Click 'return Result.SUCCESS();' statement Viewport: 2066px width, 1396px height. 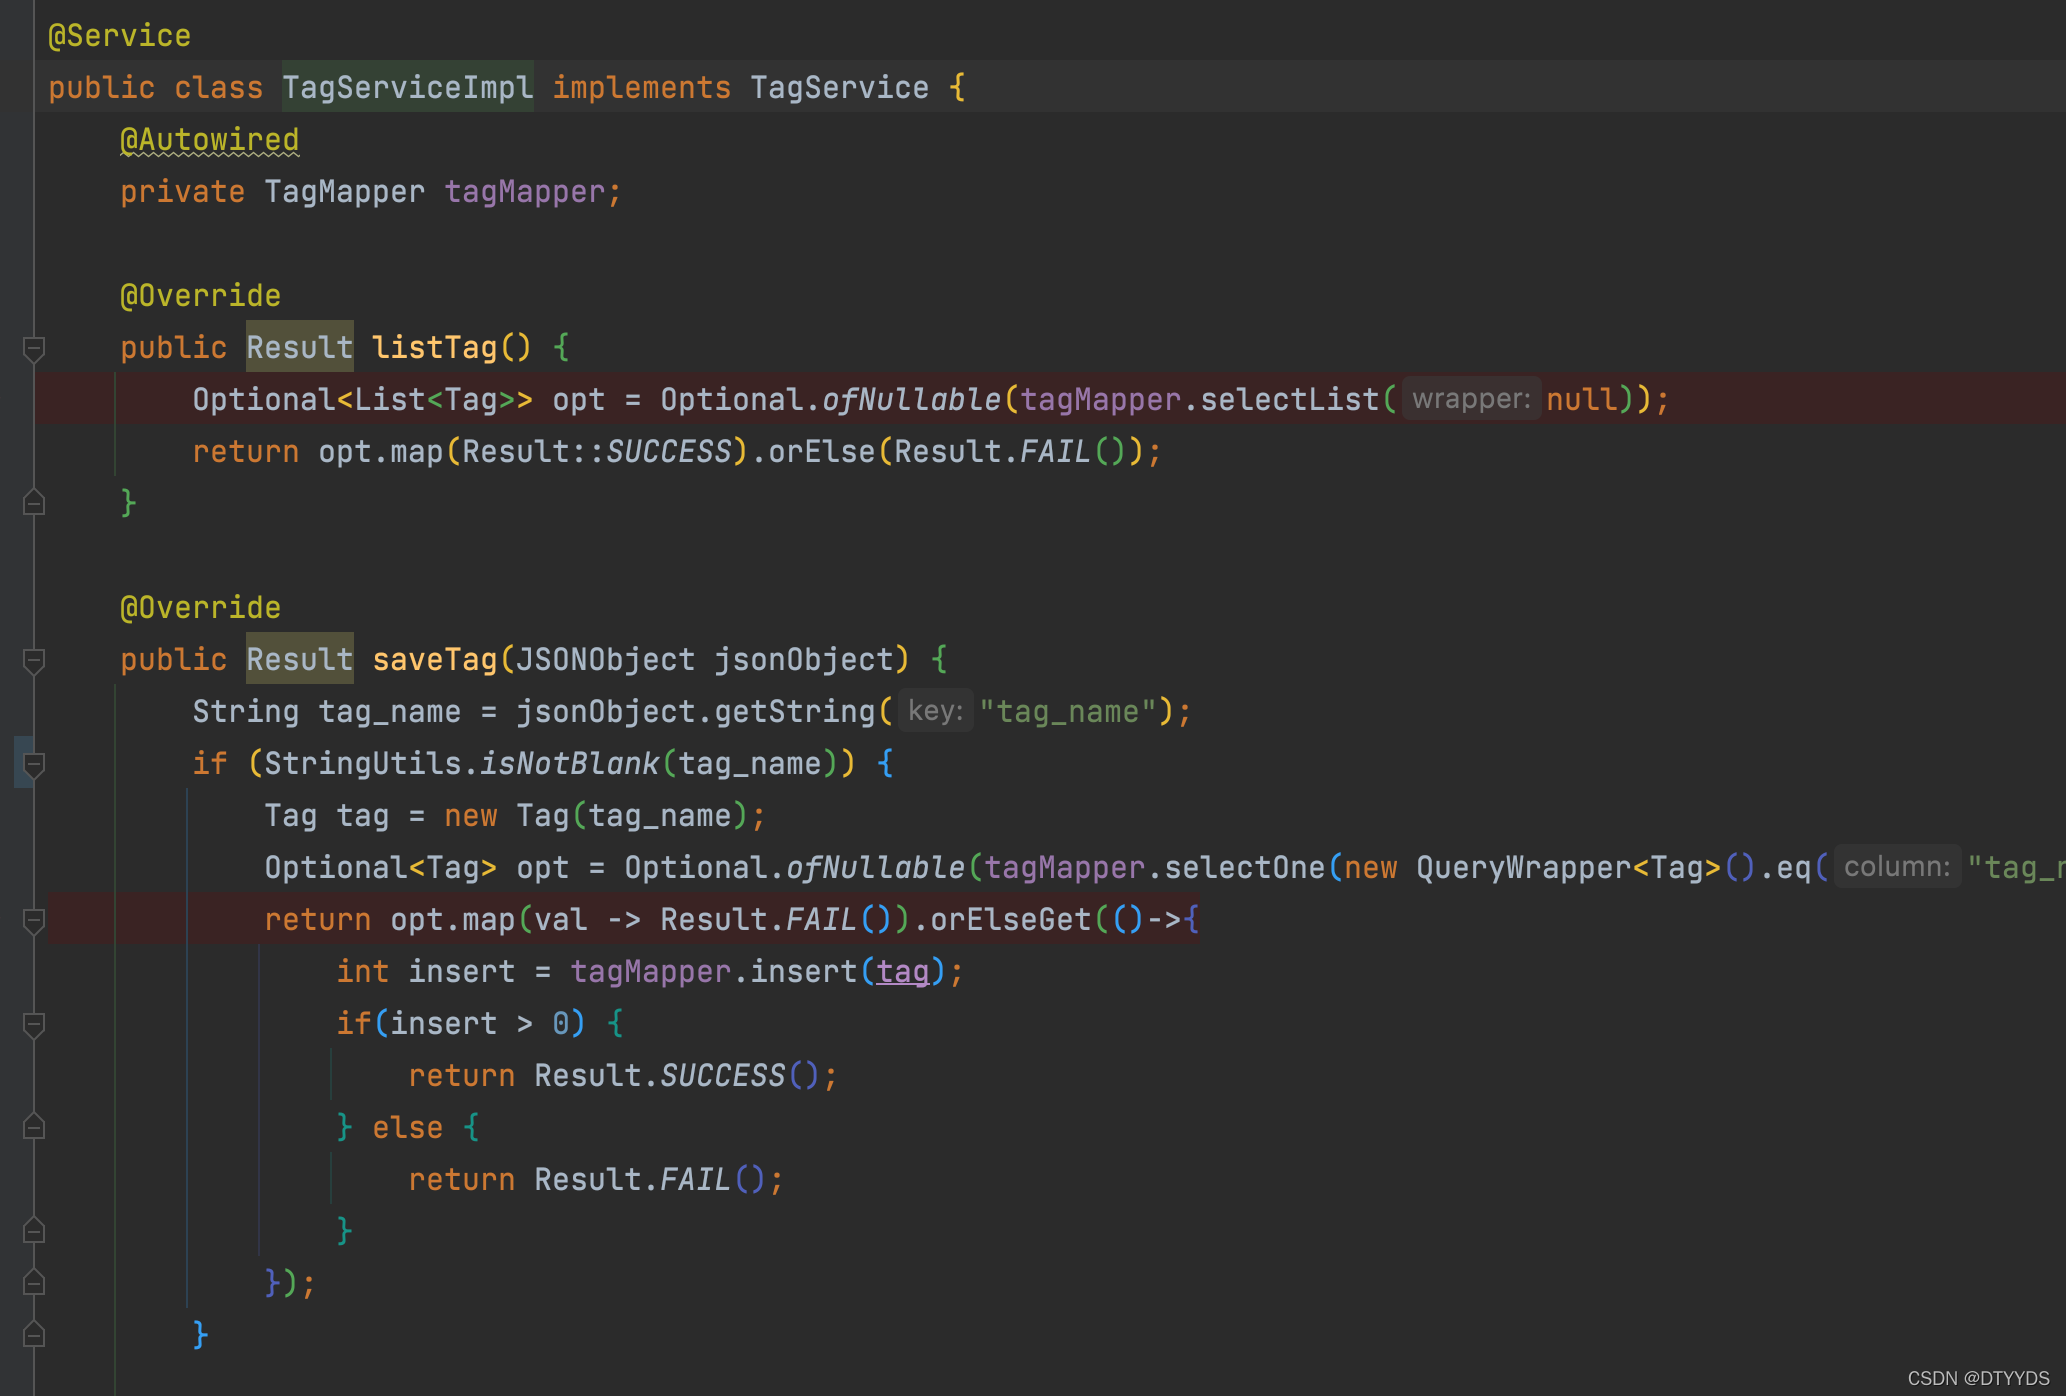[x=623, y=1076]
